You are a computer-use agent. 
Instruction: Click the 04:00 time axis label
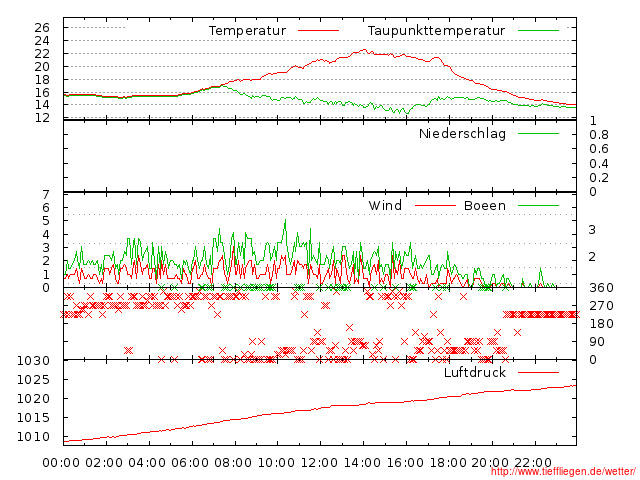pos(147,463)
